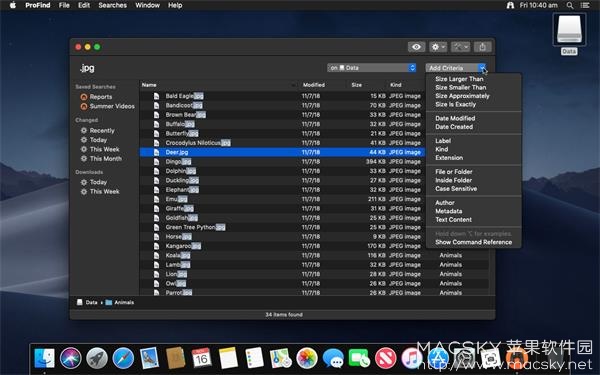Viewport: 600px width, 375px height.
Task: Open Summer Videos saved search
Action: coord(108,106)
